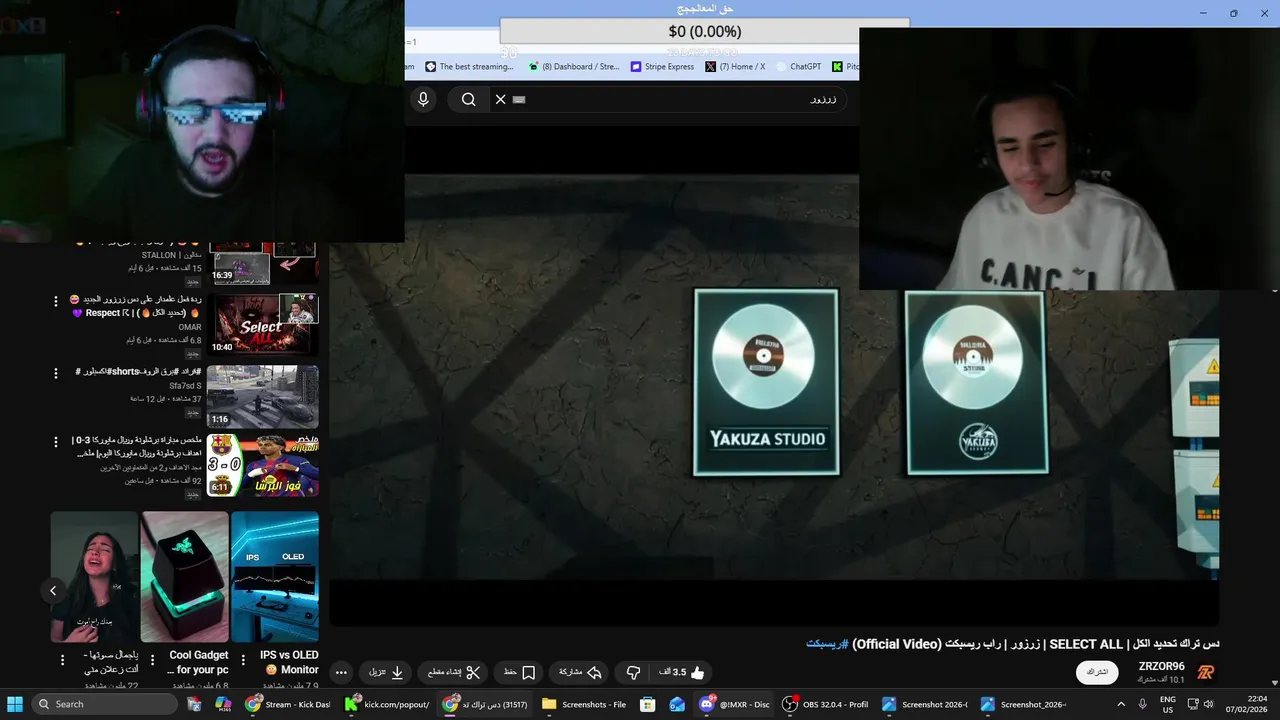Open the Barcelona 3-0 highlights thumbnail
The width and height of the screenshot is (1280, 720).
pos(262,465)
